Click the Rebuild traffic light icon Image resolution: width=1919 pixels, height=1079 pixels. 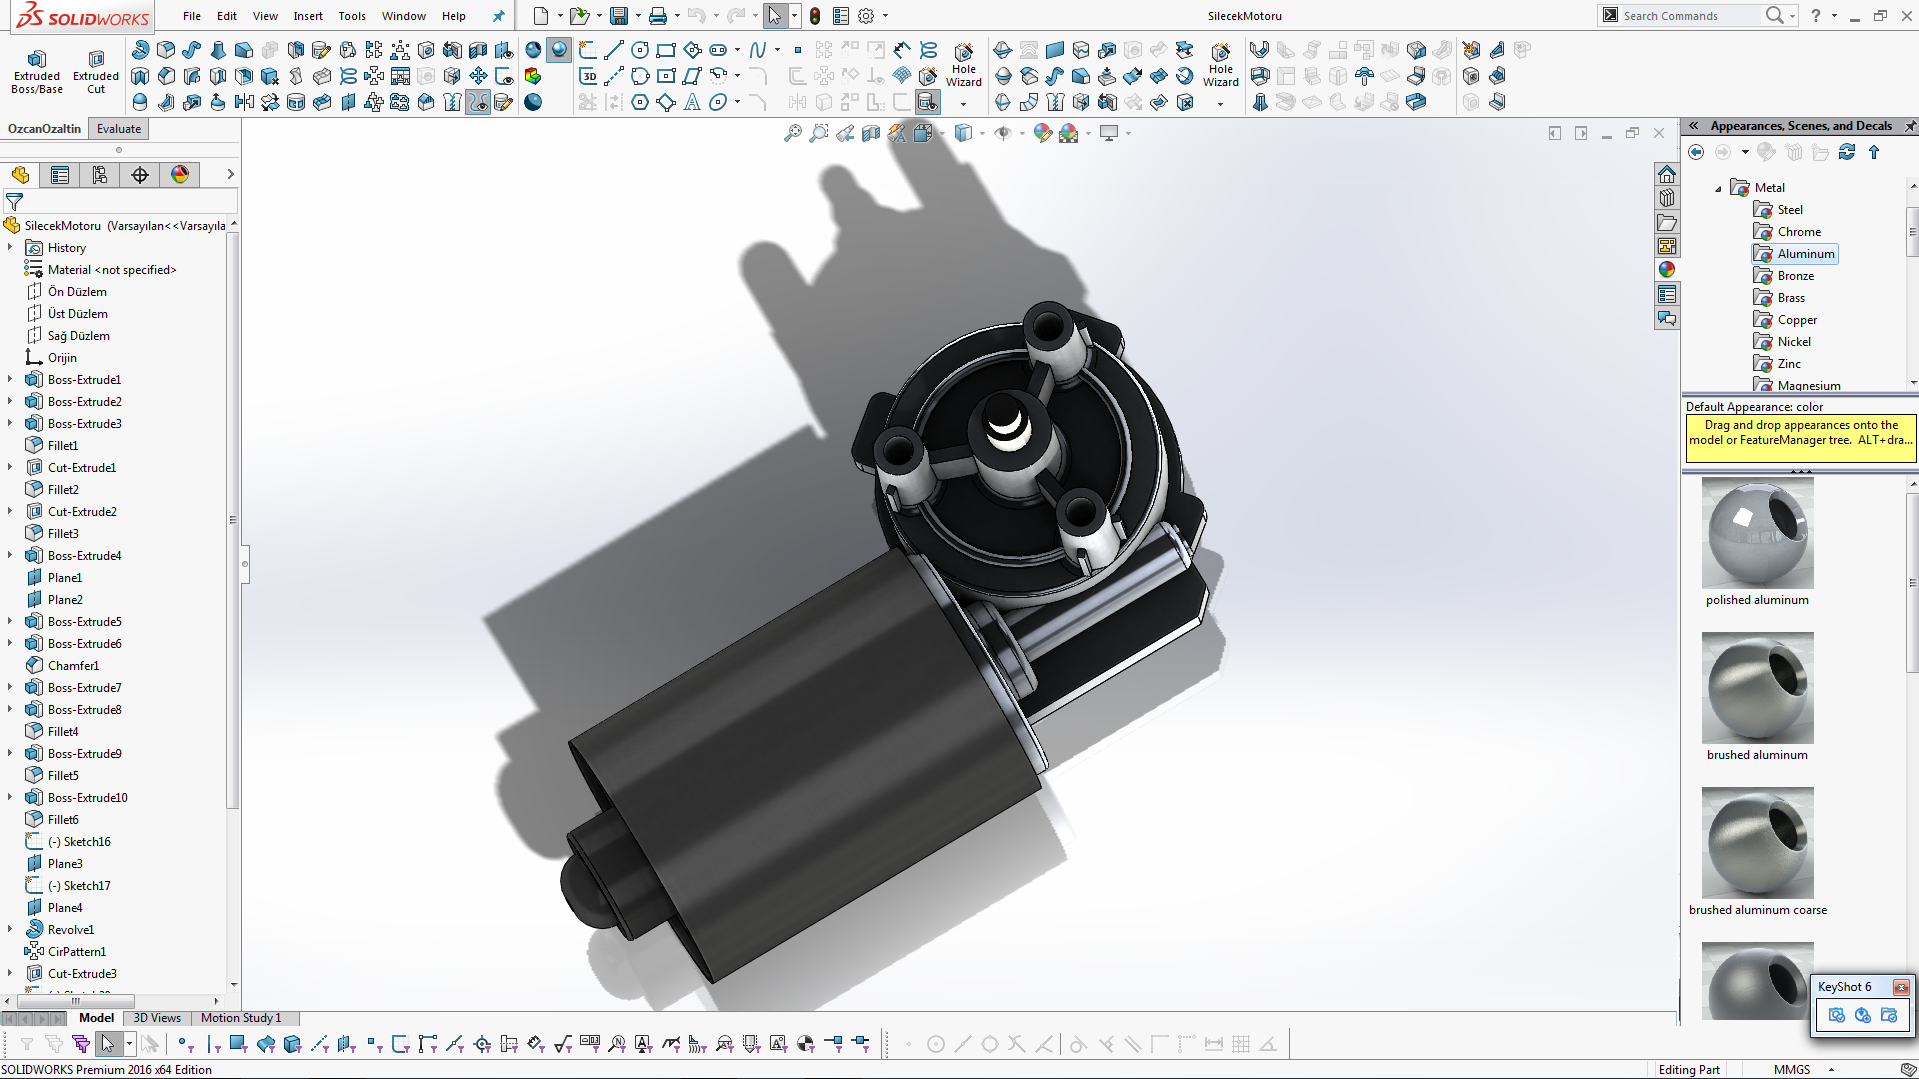815,16
